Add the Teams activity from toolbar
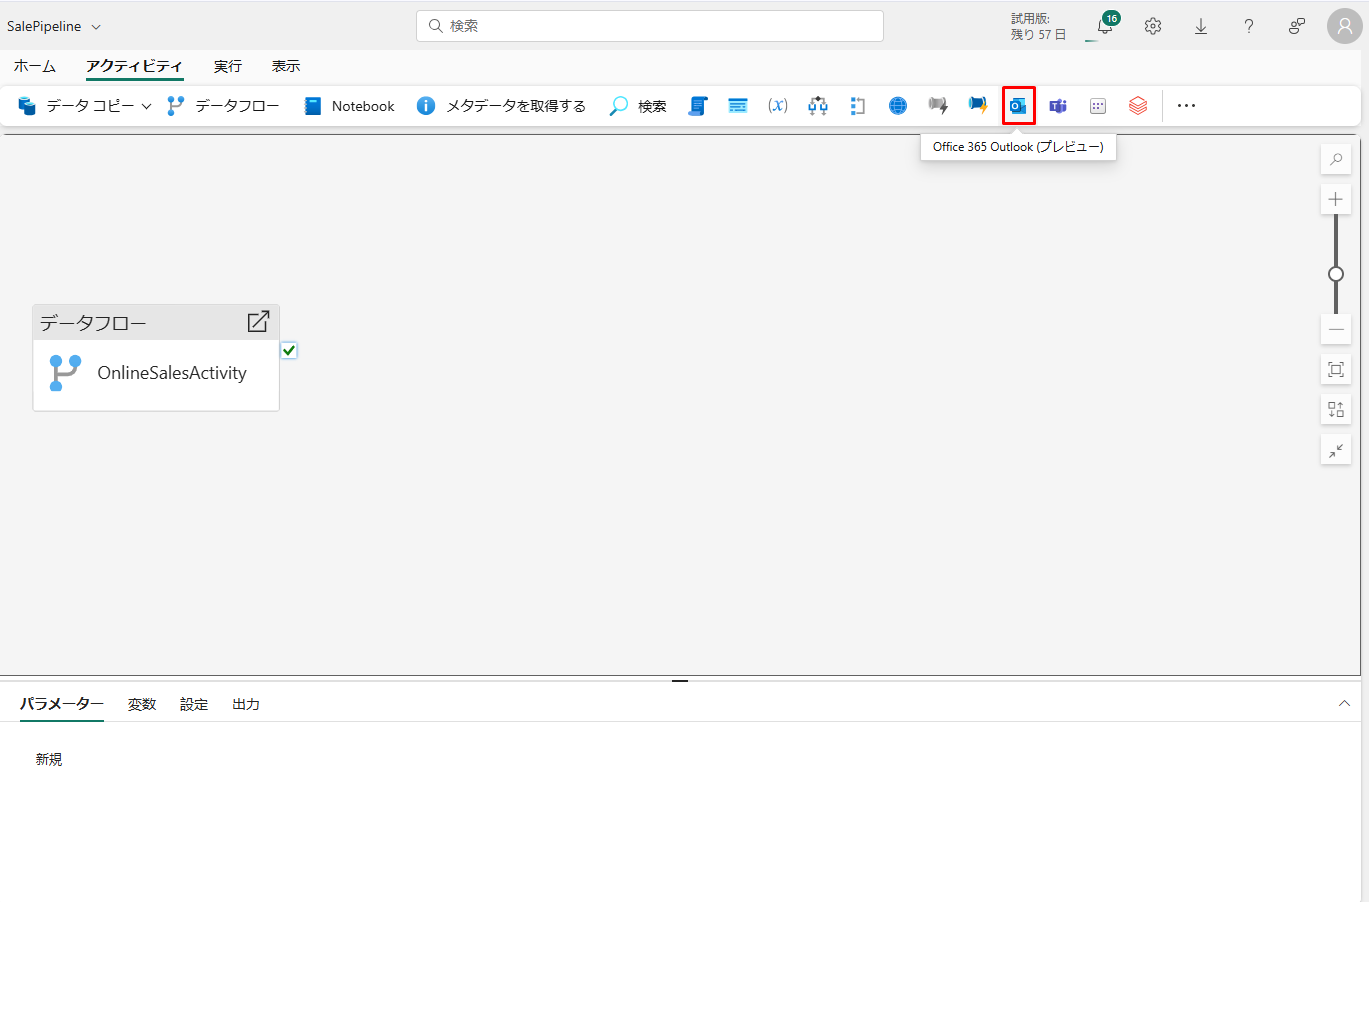1369x1032 pixels. 1058,106
